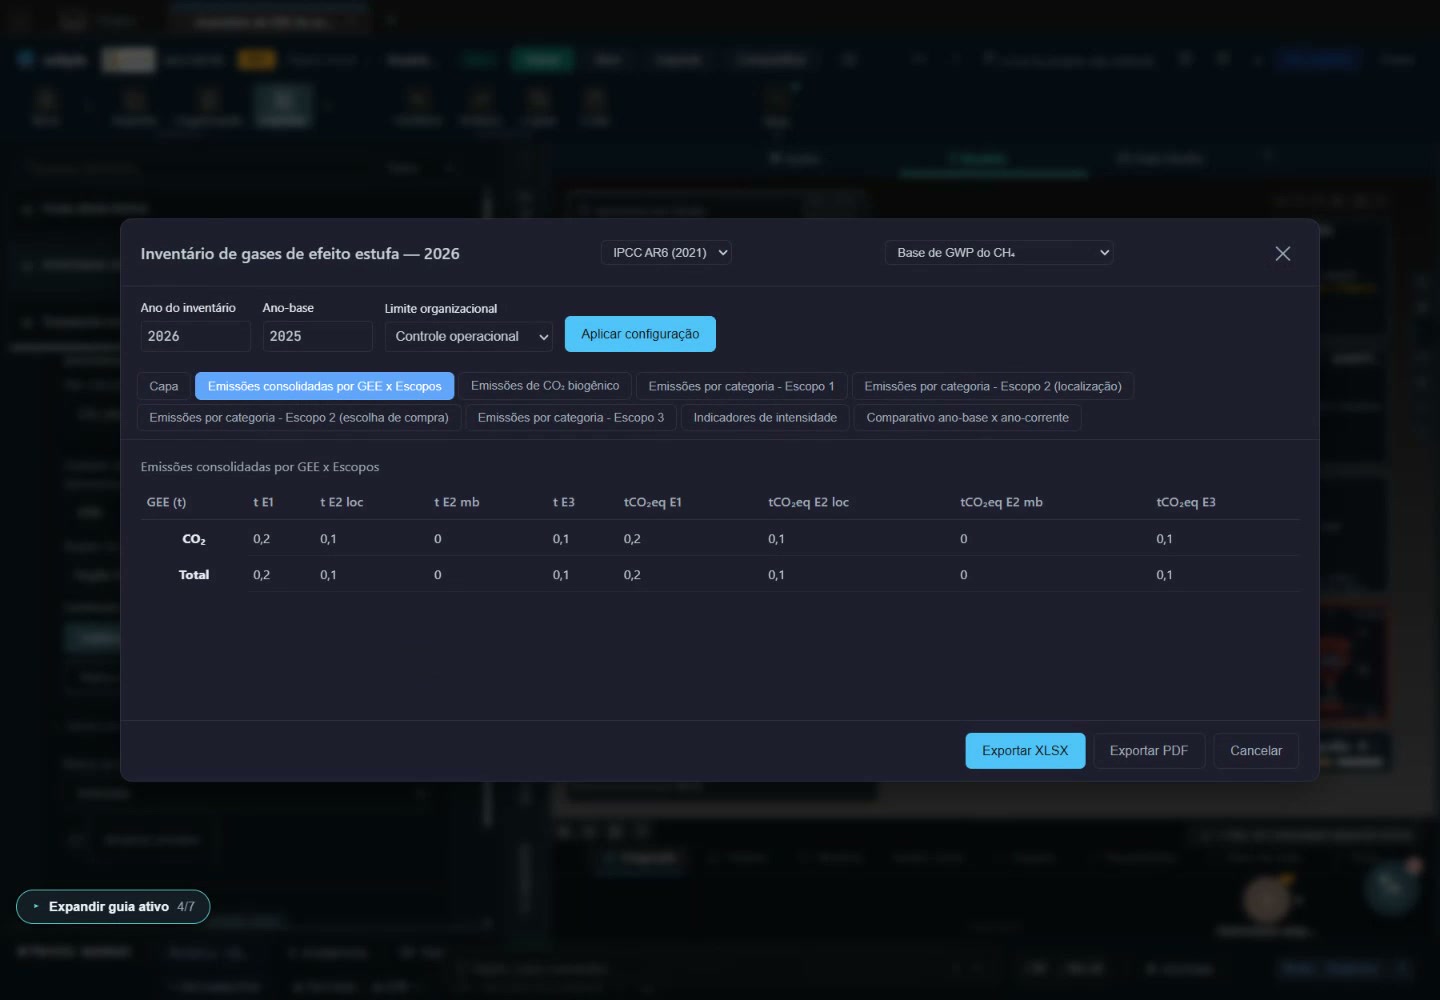Viewport: 1440px width, 1000px height.
Task: Click the tCO₂eq E1 column header
Action: [653, 502]
